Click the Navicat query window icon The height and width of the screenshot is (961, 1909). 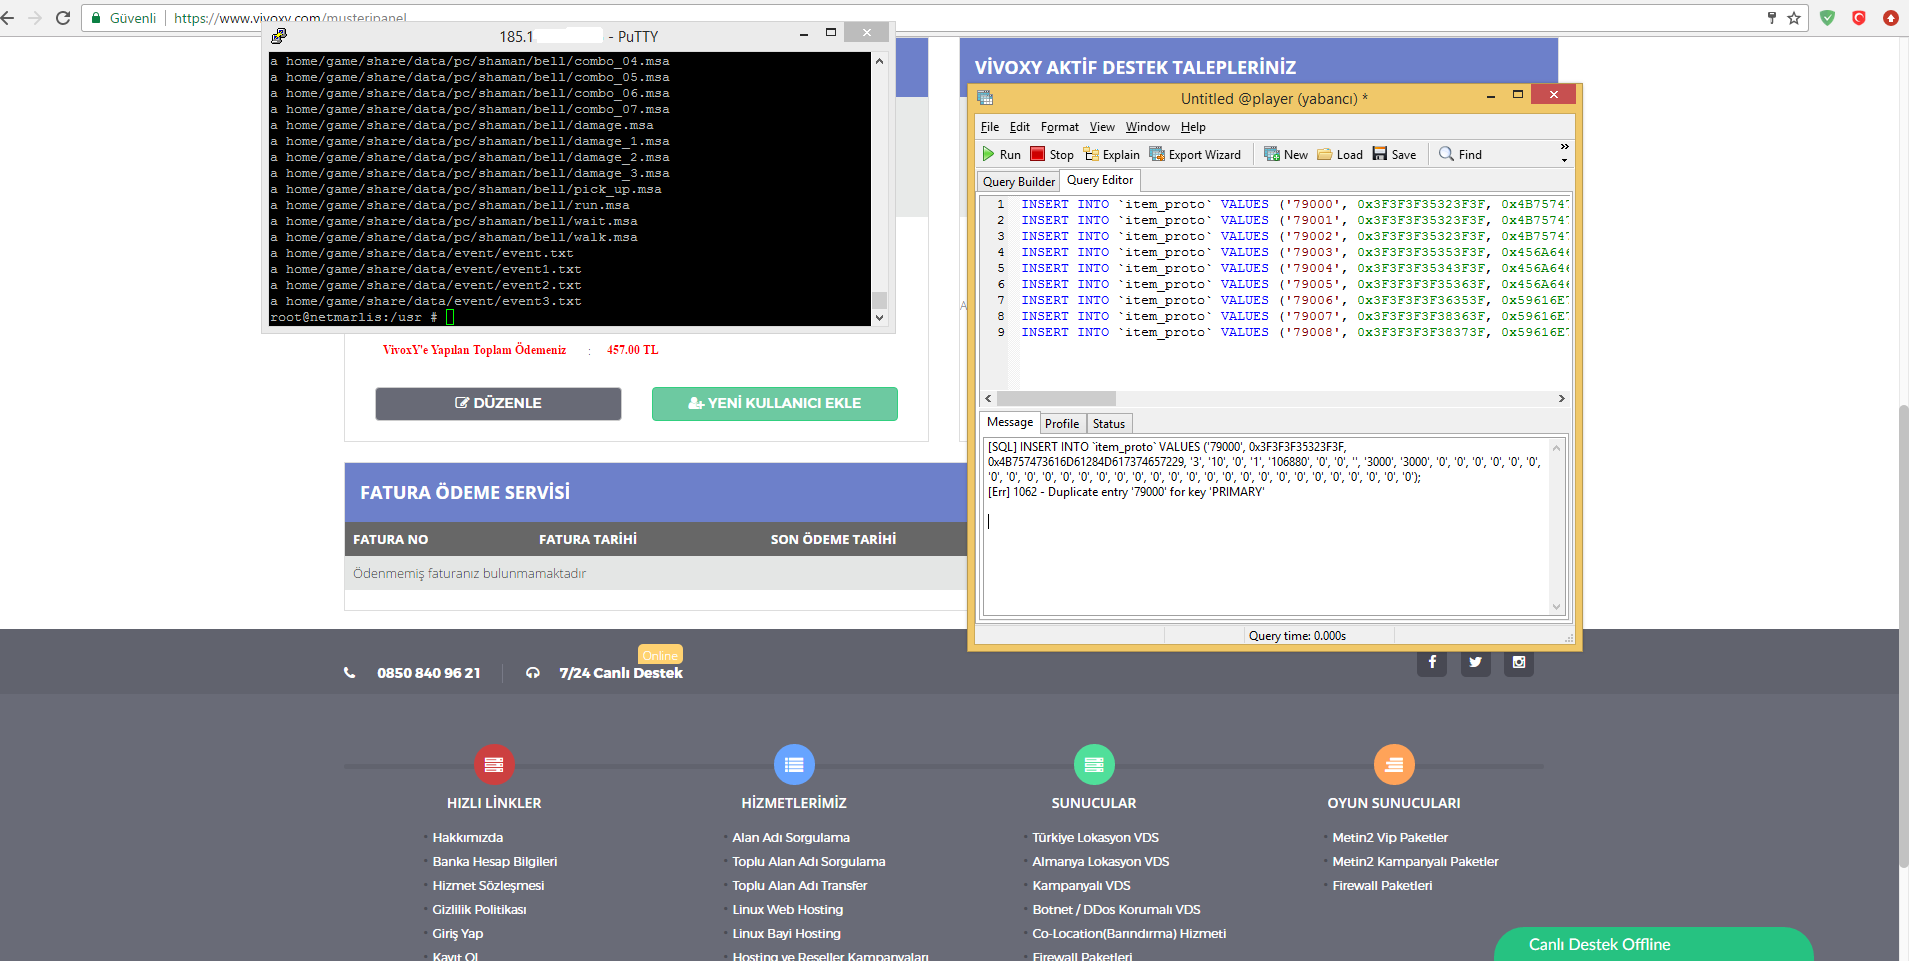click(x=985, y=98)
